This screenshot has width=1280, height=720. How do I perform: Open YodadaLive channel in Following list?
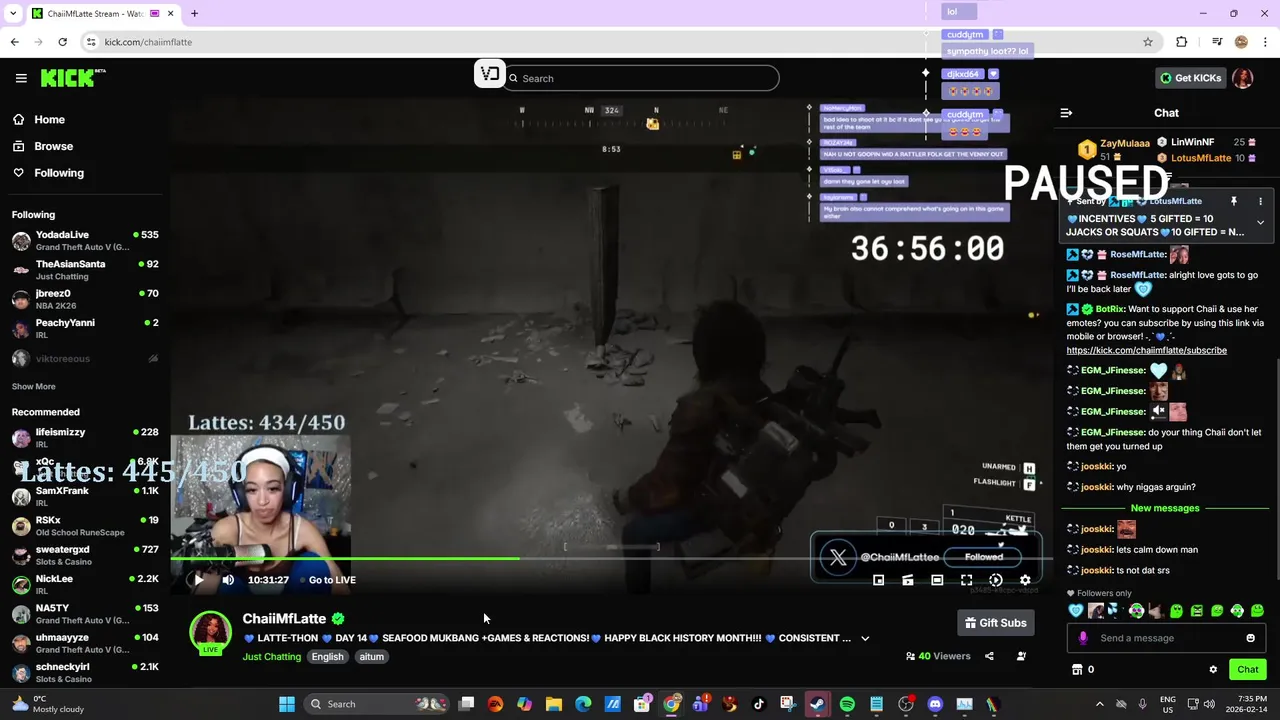tap(85, 241)
